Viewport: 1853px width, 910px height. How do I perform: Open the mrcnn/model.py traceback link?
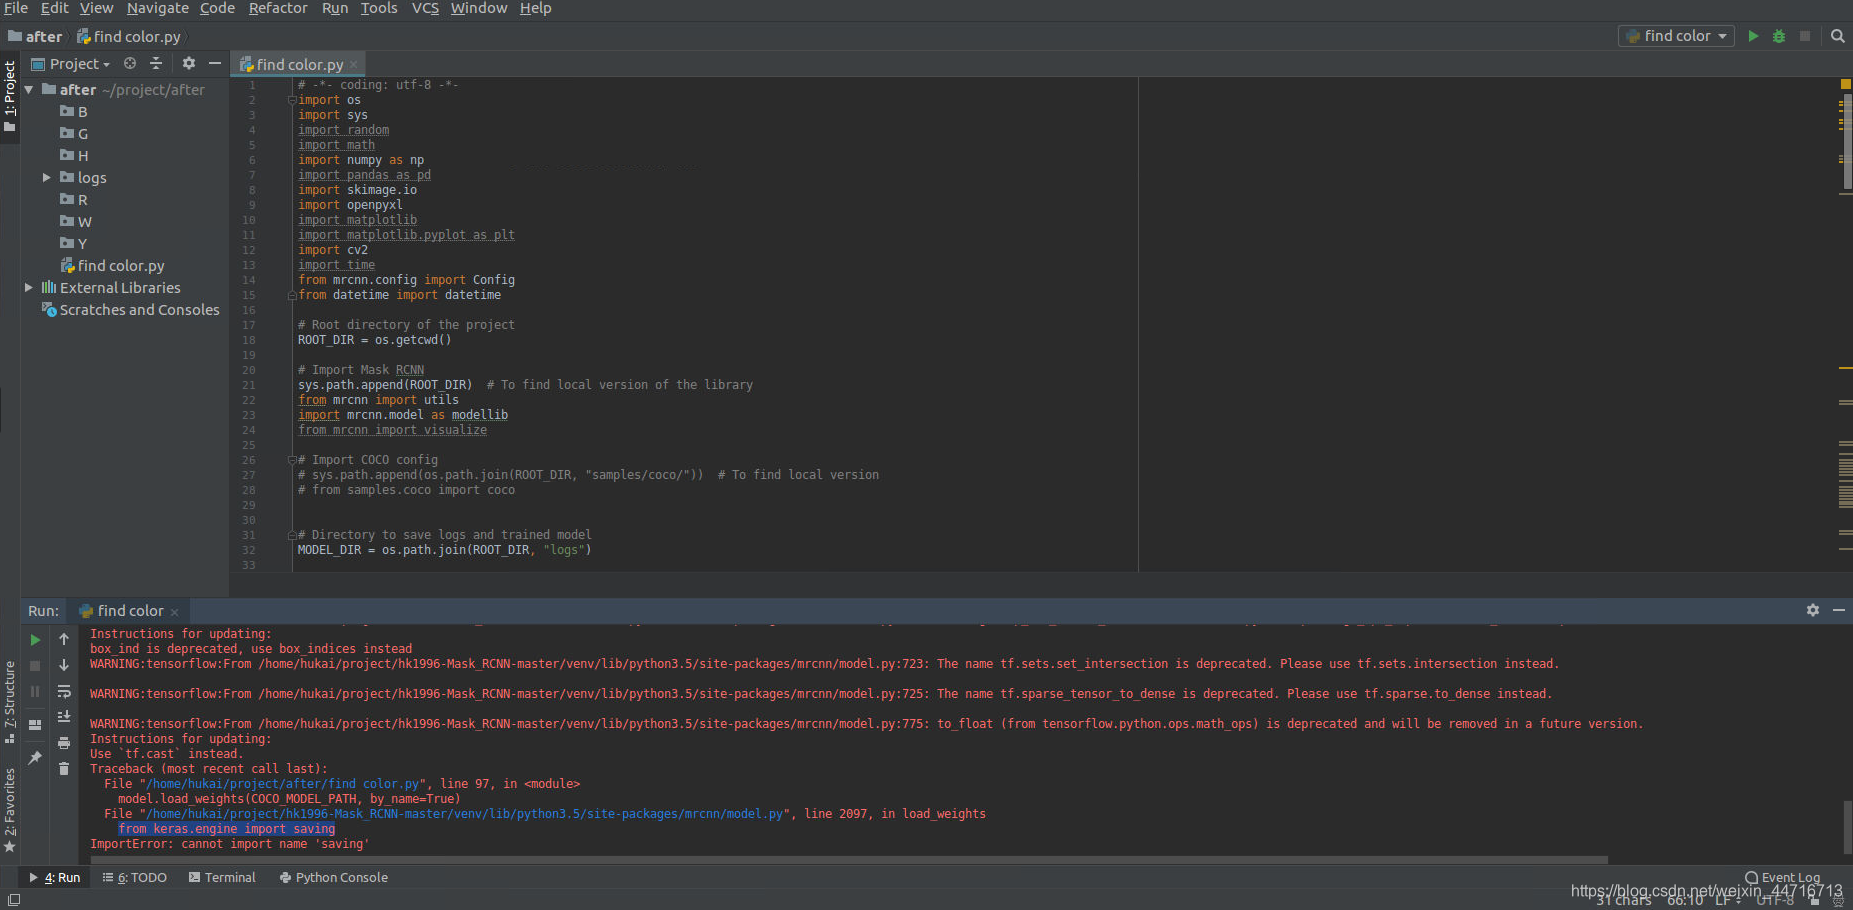465,814
